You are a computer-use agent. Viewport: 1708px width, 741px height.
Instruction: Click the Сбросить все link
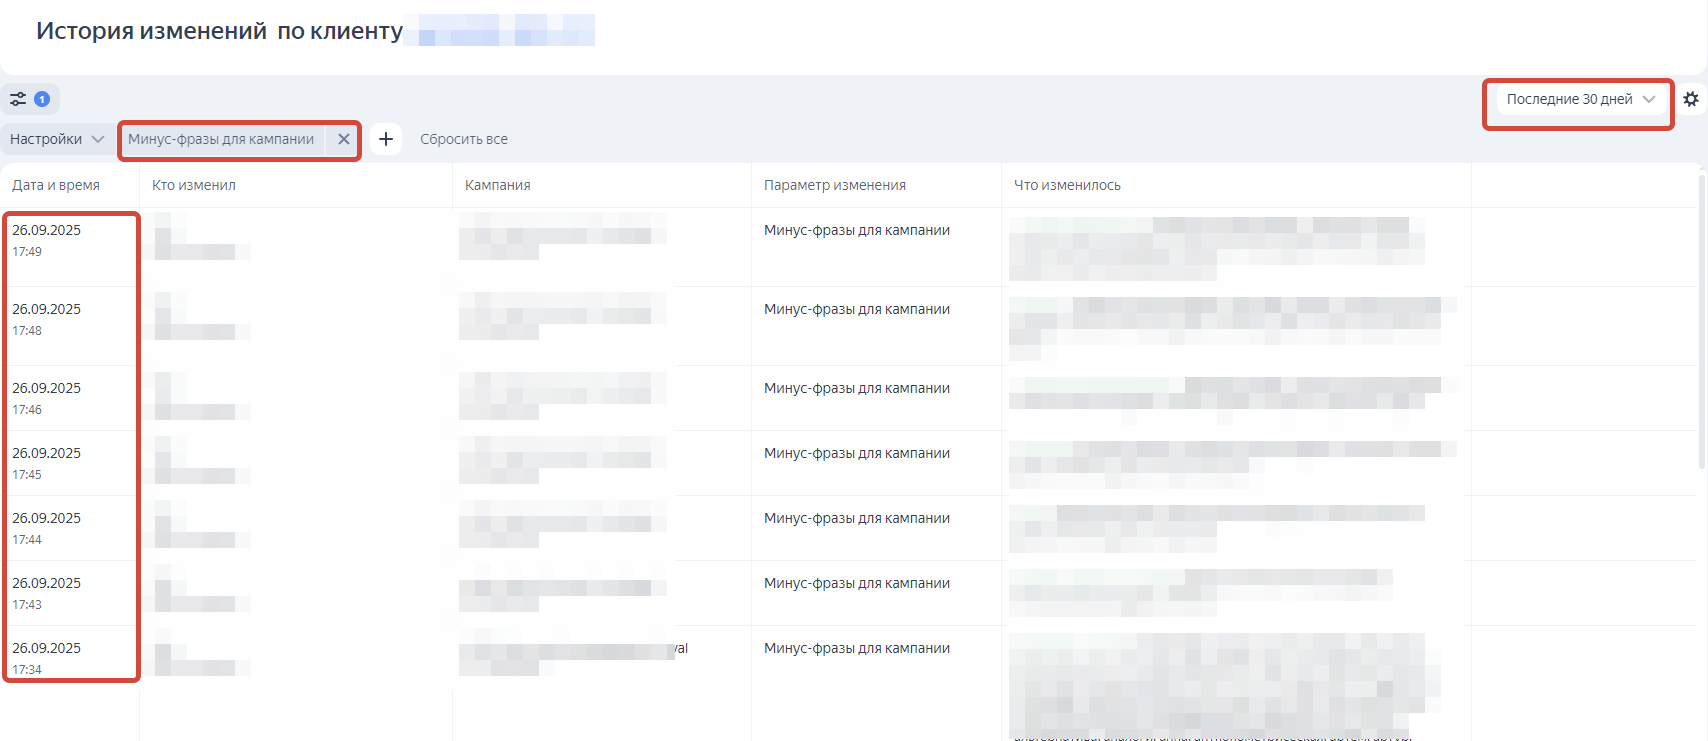point(463,139)
